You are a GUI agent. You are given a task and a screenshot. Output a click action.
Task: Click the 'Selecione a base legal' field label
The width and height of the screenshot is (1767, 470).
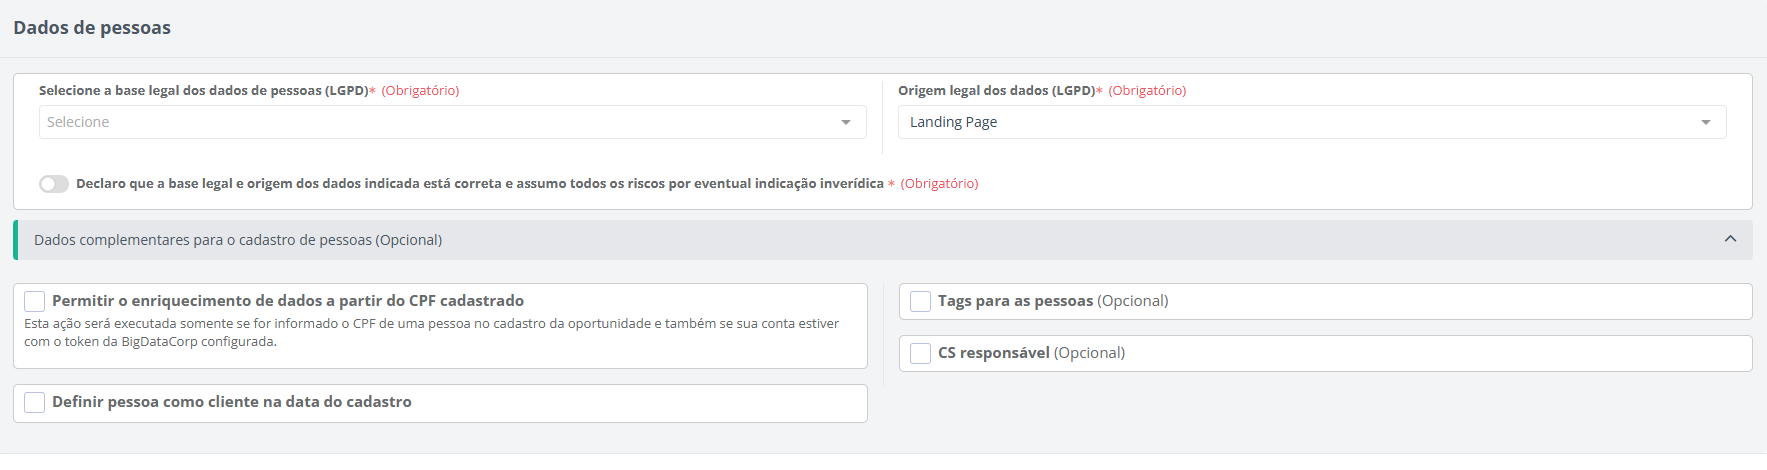coord(204,91)
